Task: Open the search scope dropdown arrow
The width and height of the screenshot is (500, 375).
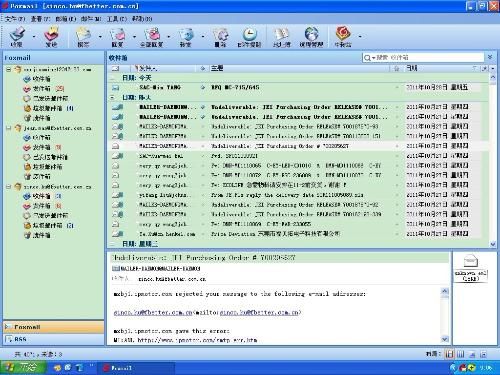Action: click(x=374, y=58)
